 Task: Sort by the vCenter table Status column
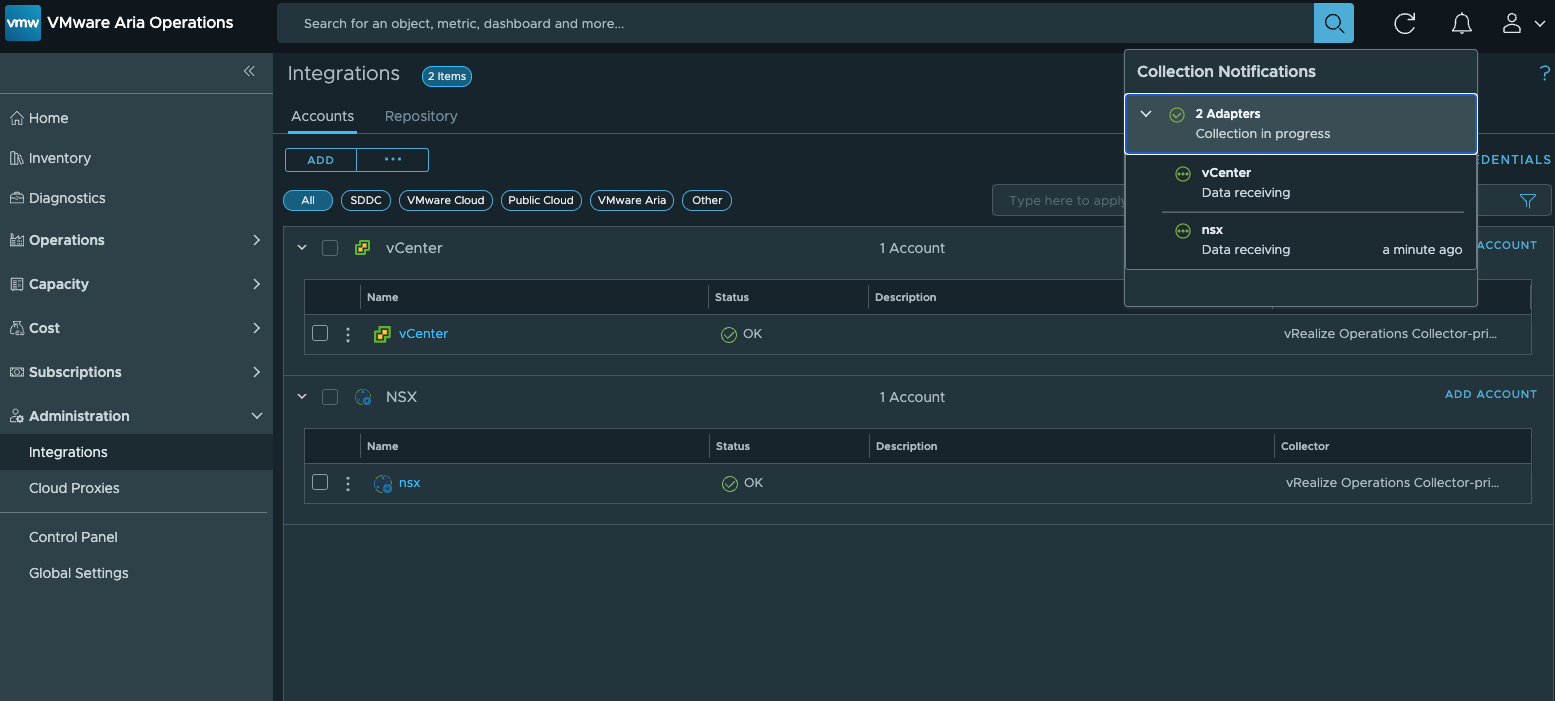click(732, 297)
